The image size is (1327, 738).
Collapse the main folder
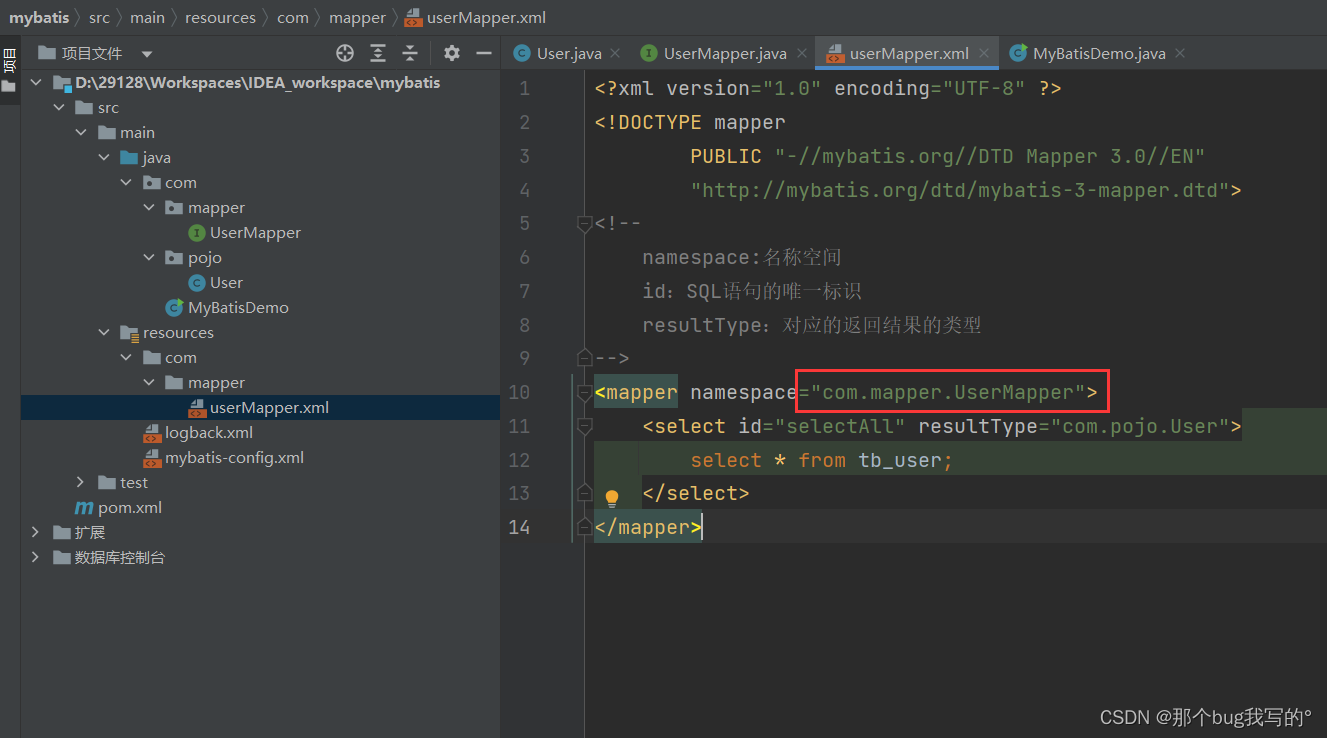point(81,133)
